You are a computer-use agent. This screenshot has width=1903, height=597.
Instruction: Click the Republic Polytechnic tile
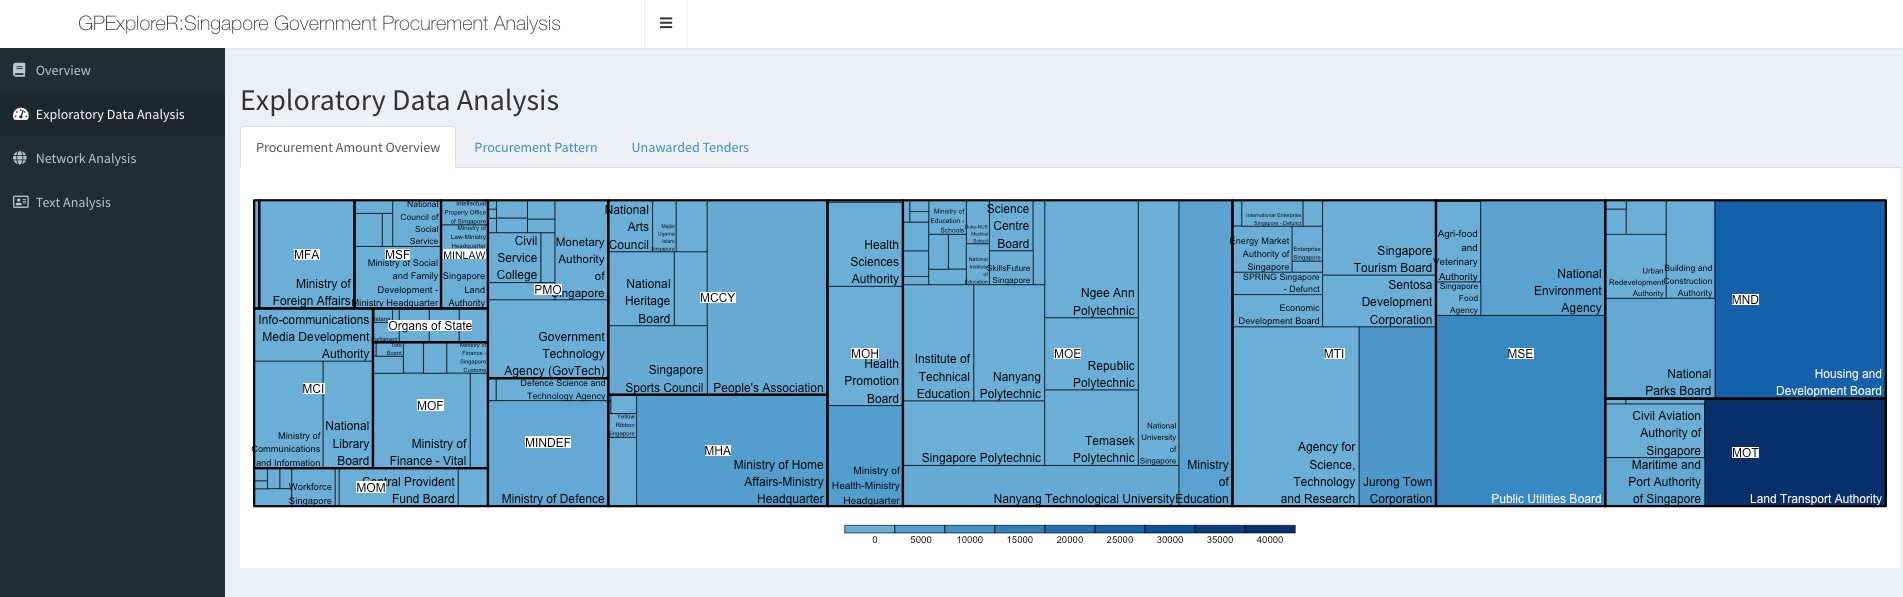[1091, 354]
